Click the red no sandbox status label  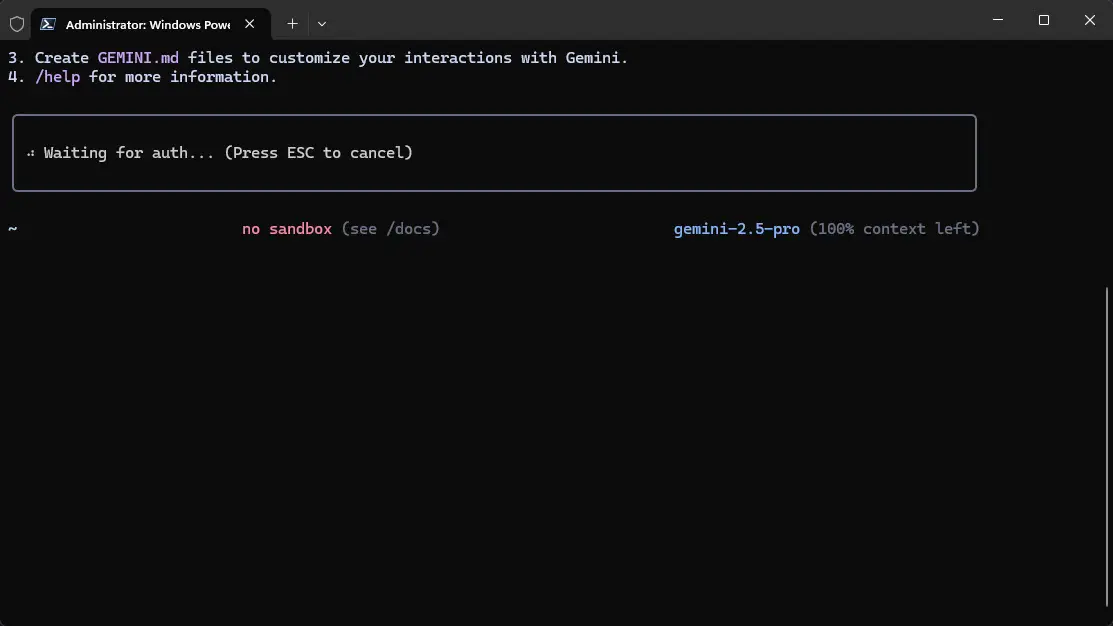(287, 229)
